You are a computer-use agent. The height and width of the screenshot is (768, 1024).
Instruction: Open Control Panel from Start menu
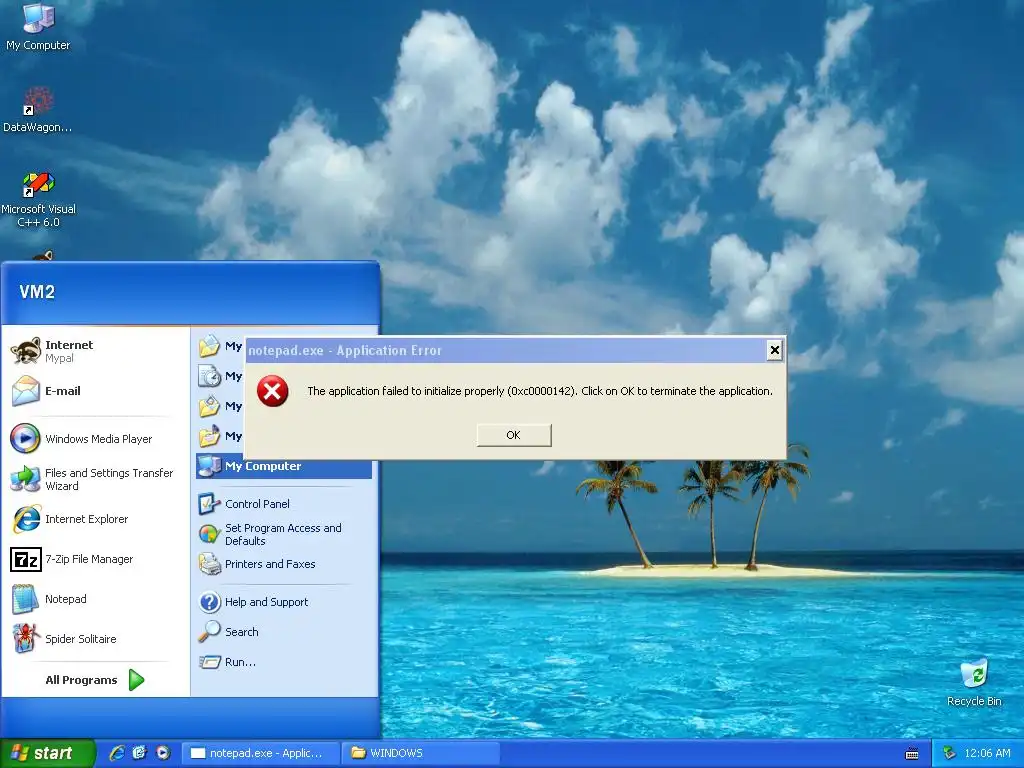point(284,504)
